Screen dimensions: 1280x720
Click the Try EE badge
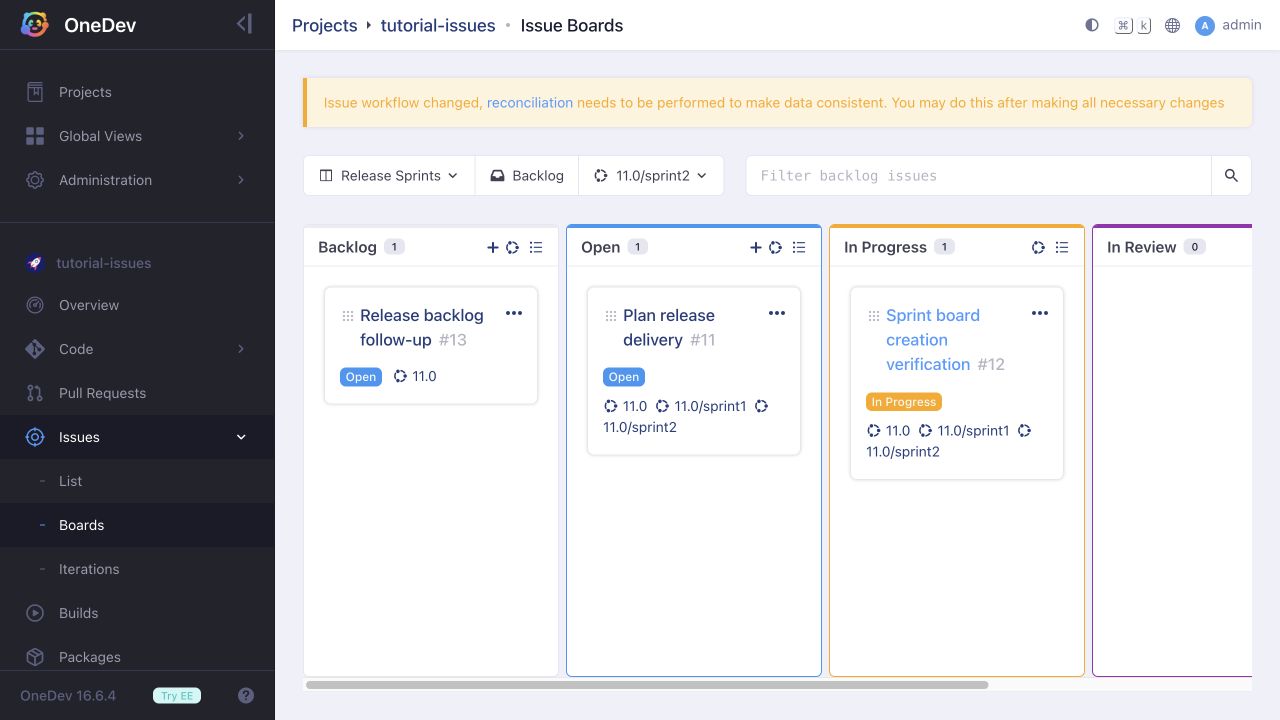177,696
